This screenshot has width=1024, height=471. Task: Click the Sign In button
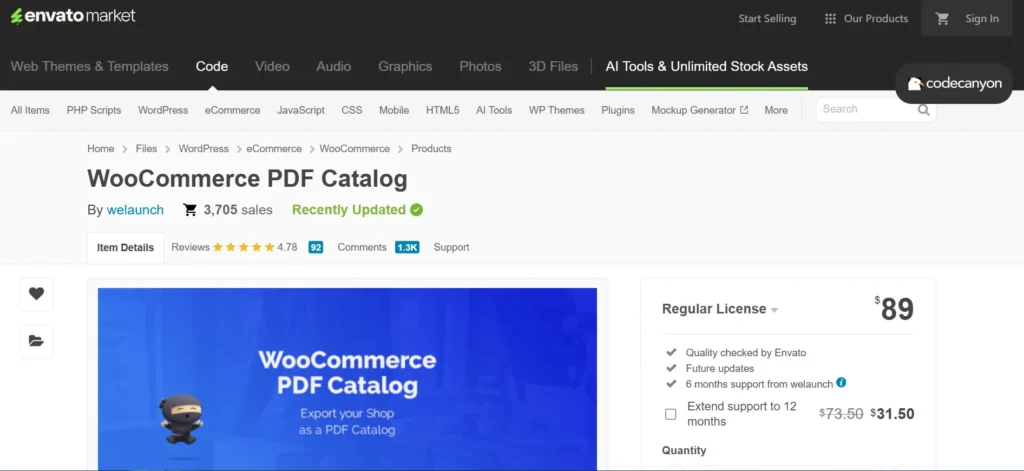point(982,19)
